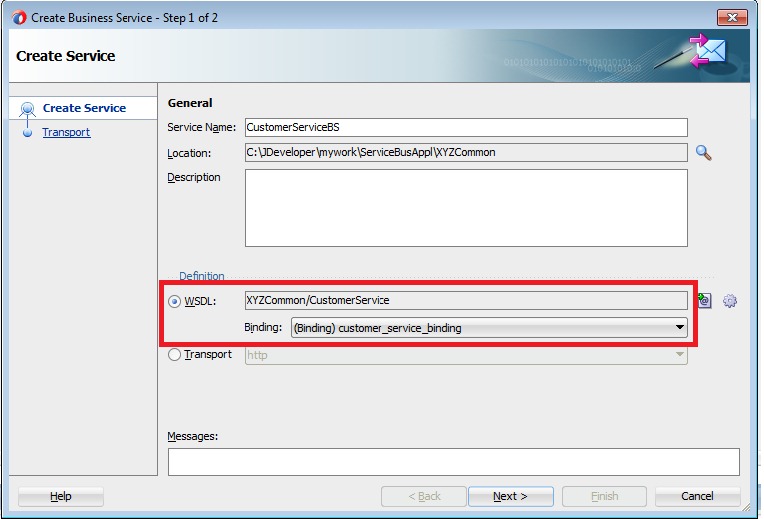Select Create Service in the step list

pos(84,108)
